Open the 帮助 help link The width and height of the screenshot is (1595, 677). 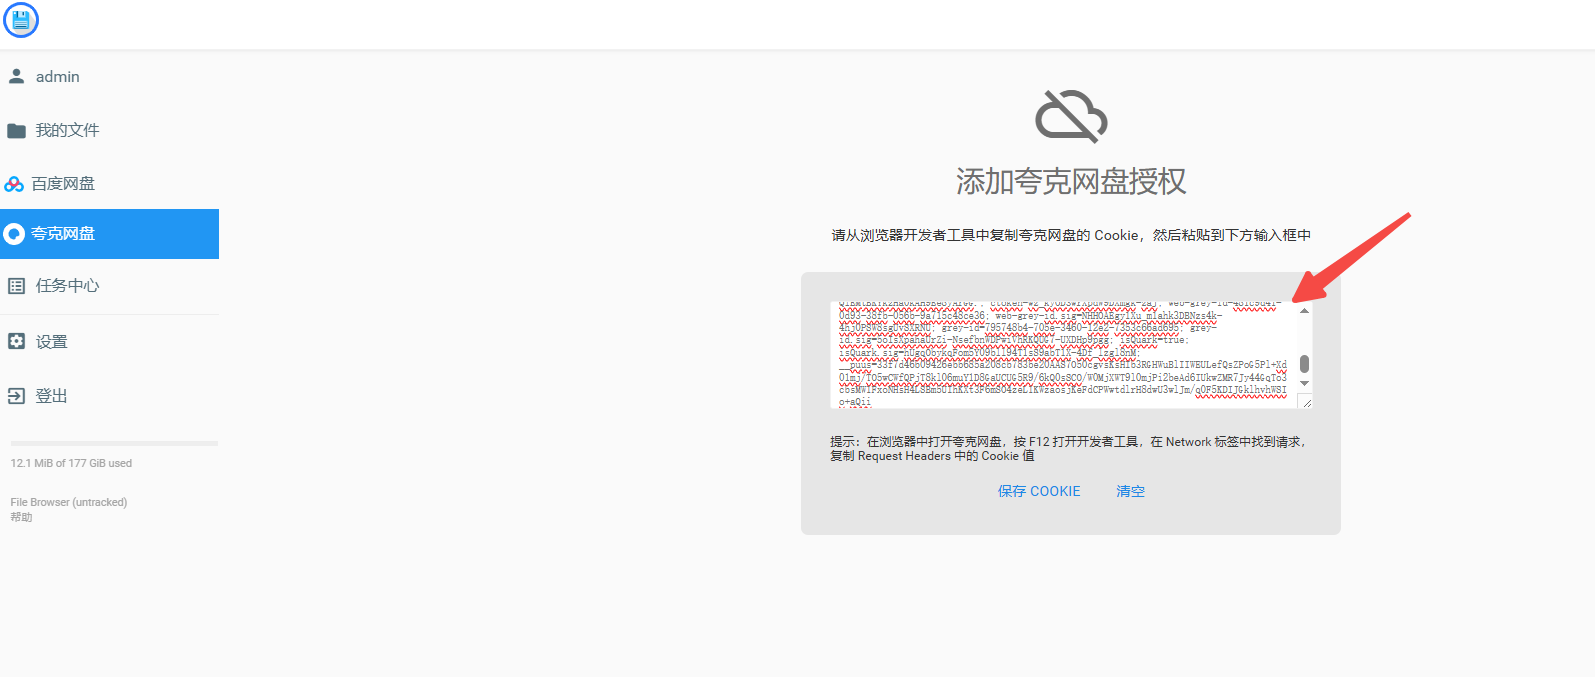(x=21, y=517)
